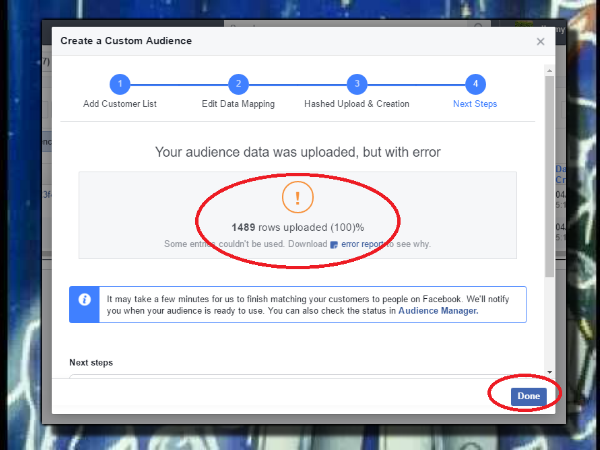Open the Audience Manager link
Image resolution: width=600 pixels, height=450 pixels.
[438, 311]
